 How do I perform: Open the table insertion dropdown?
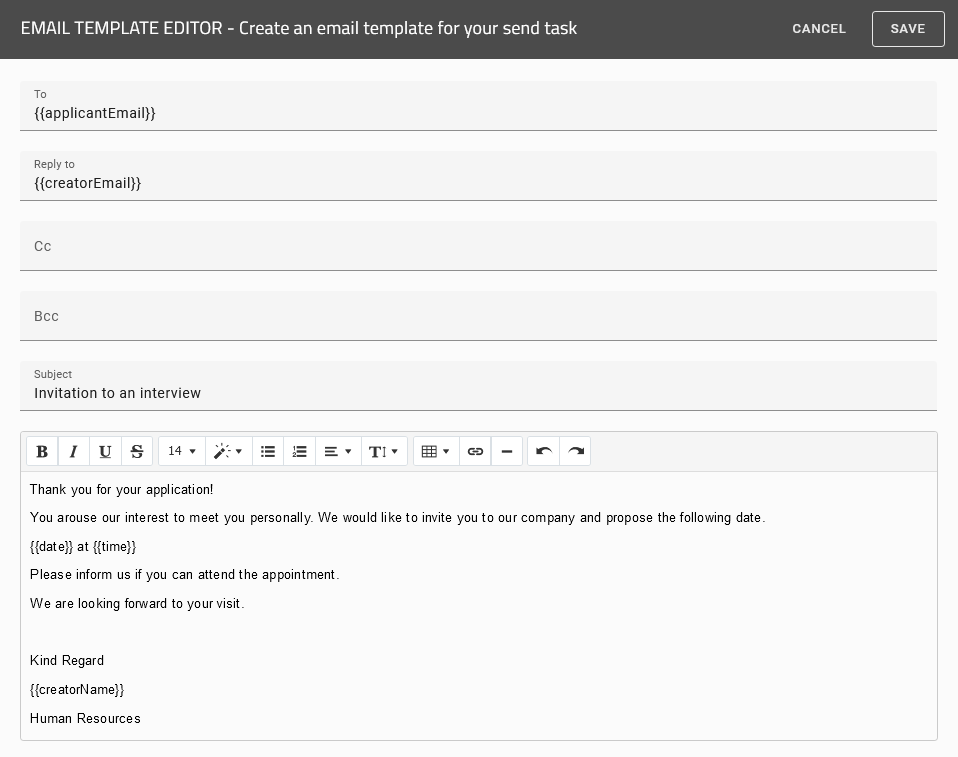click(435, 451)
